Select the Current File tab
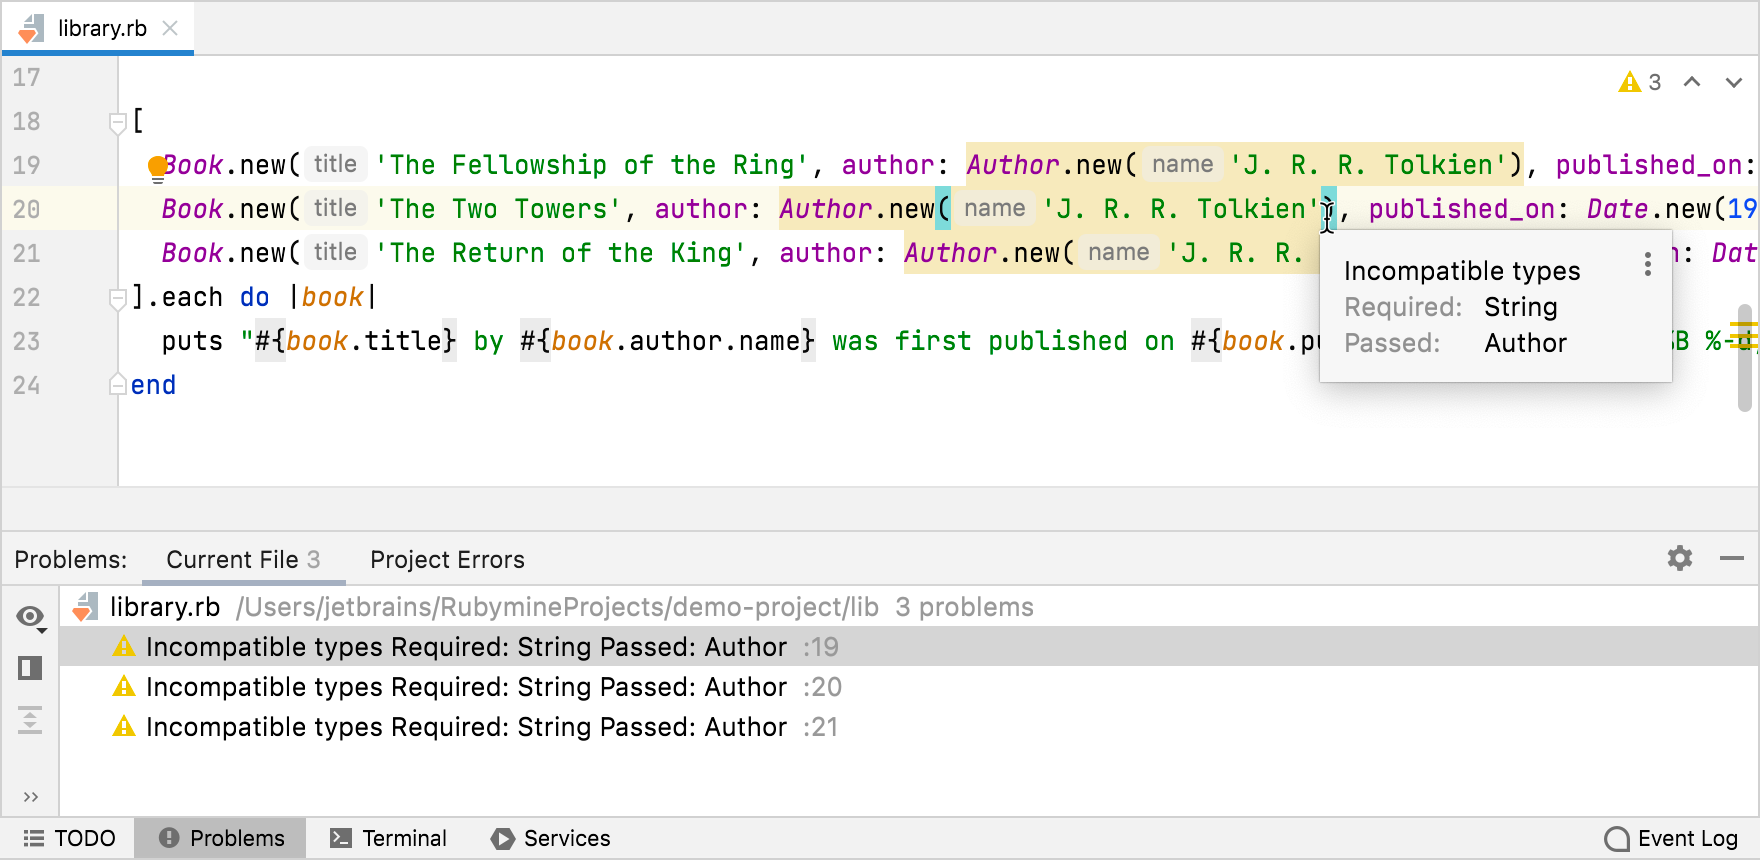Viewport: 1760px width, 860px height. tap(243, 560)
